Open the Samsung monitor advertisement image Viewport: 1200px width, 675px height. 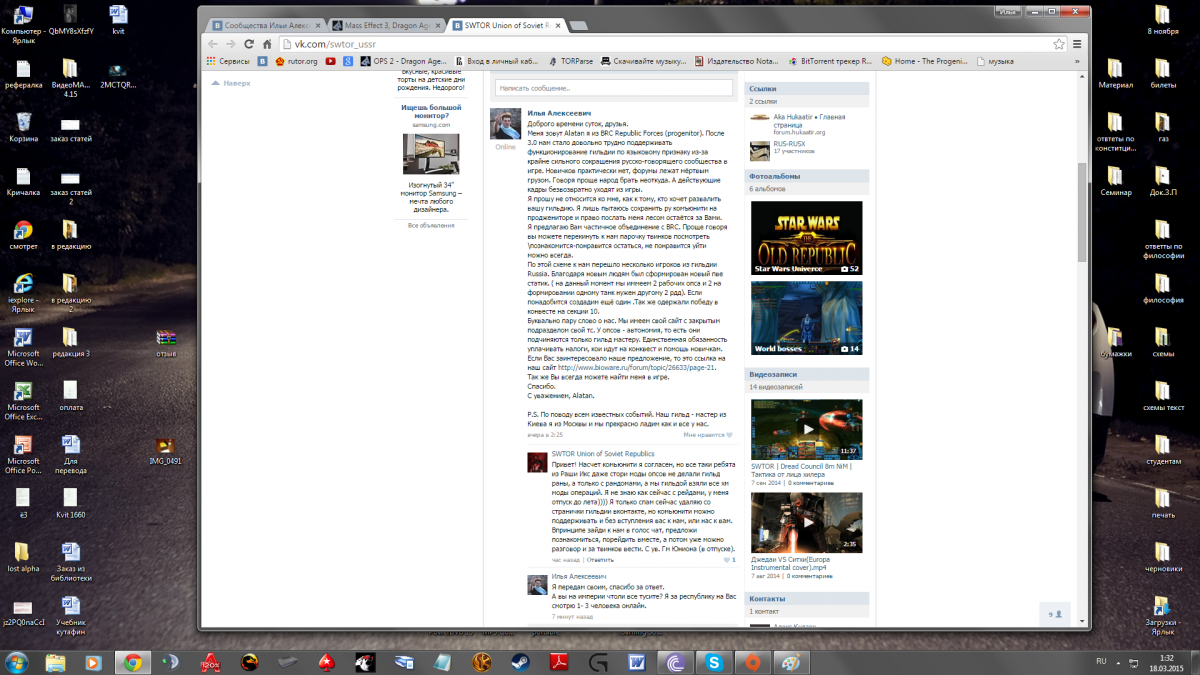pos(431,154)
